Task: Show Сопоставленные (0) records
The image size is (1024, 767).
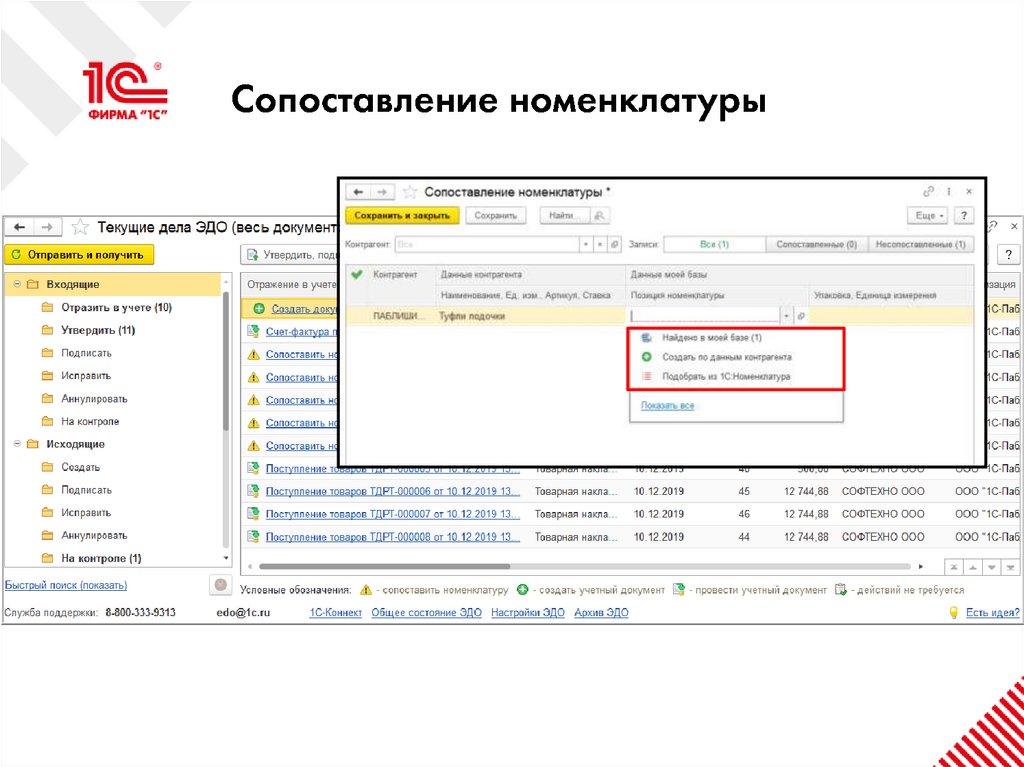Action: [x=817, y=245]
